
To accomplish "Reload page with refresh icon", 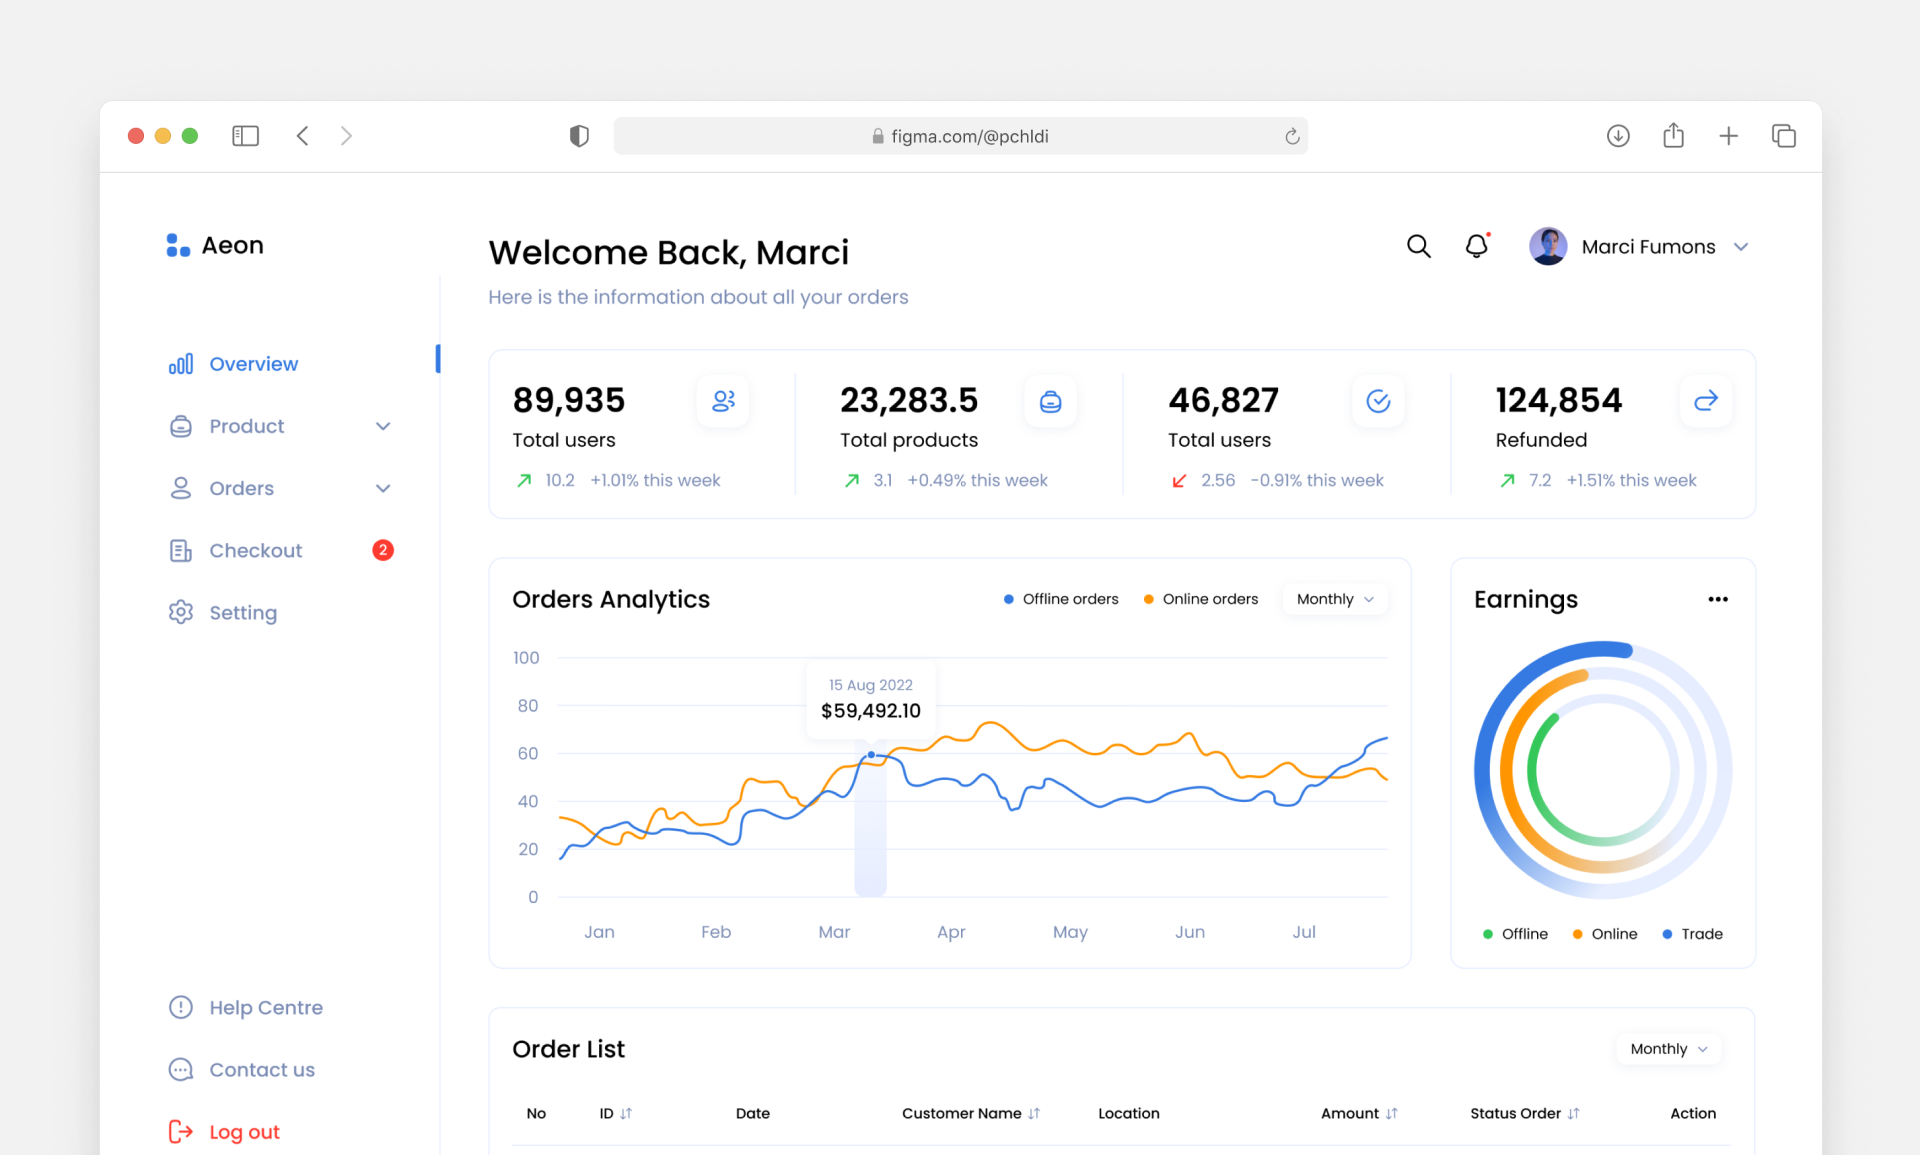I will (x=1292, y=136).
